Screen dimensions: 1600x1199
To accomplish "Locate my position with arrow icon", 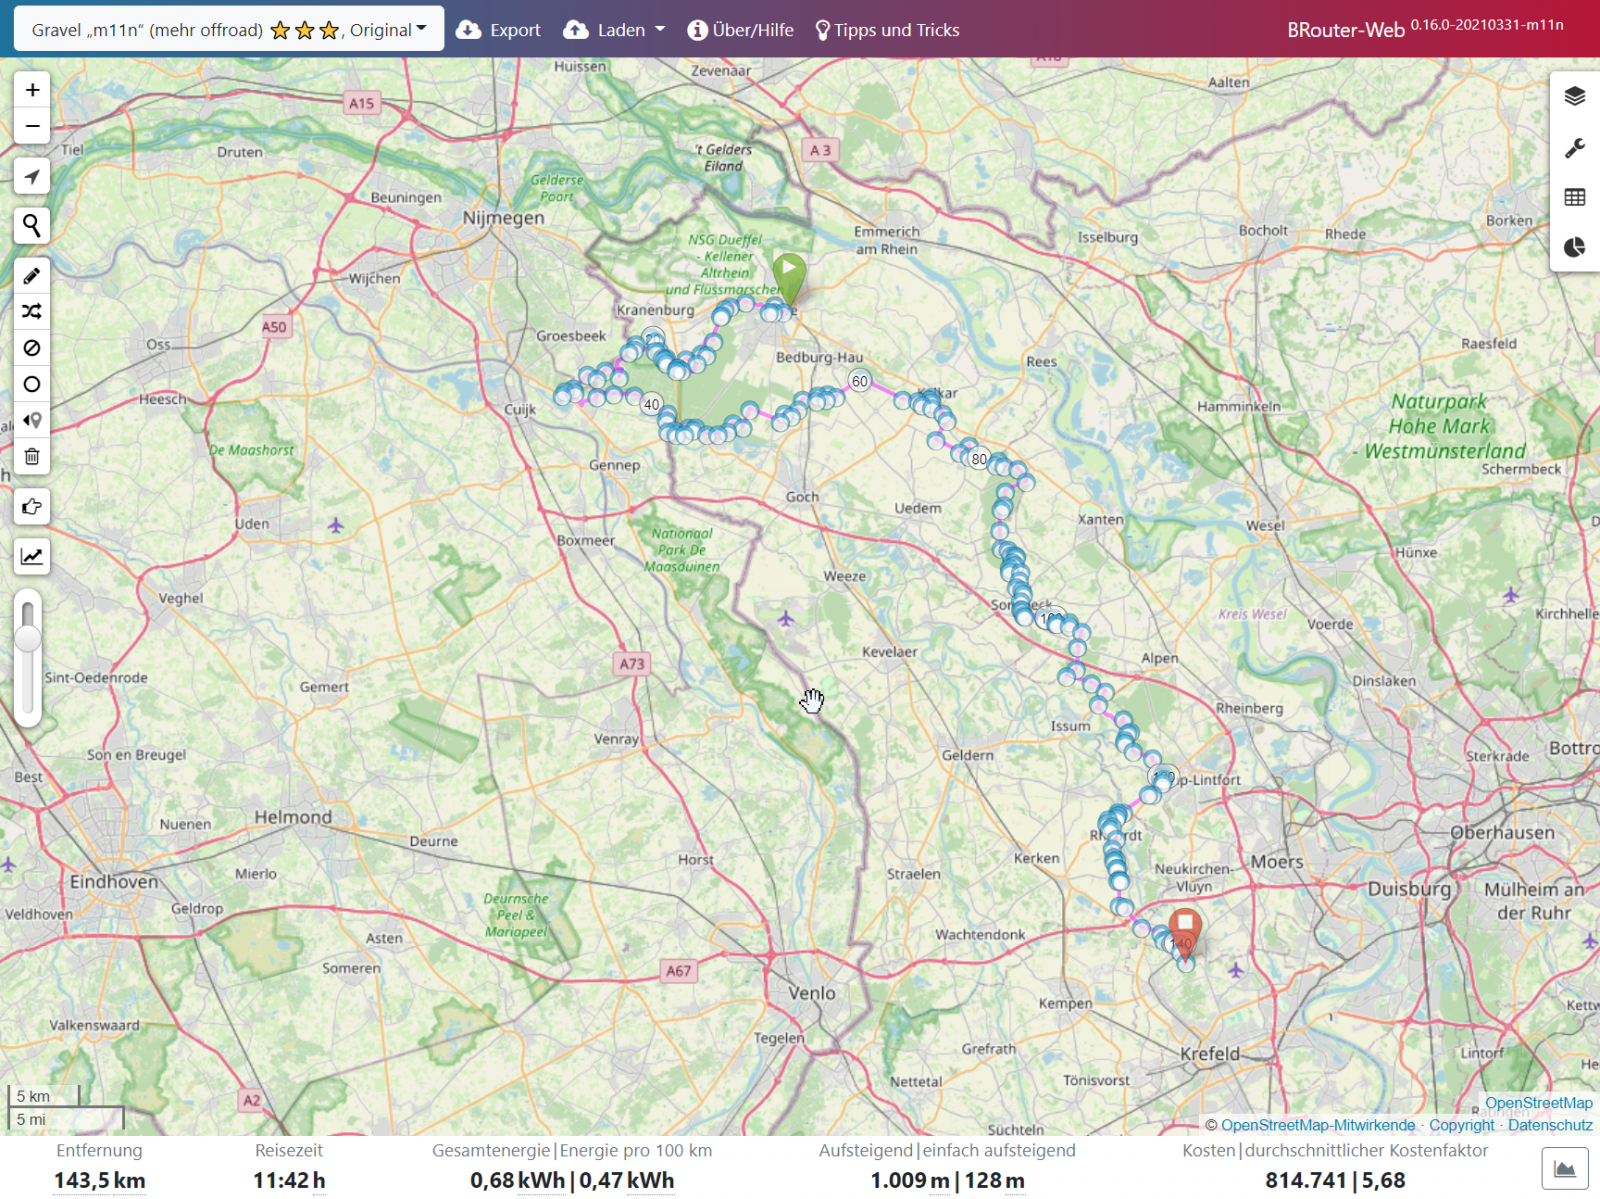I will point(32,177).
